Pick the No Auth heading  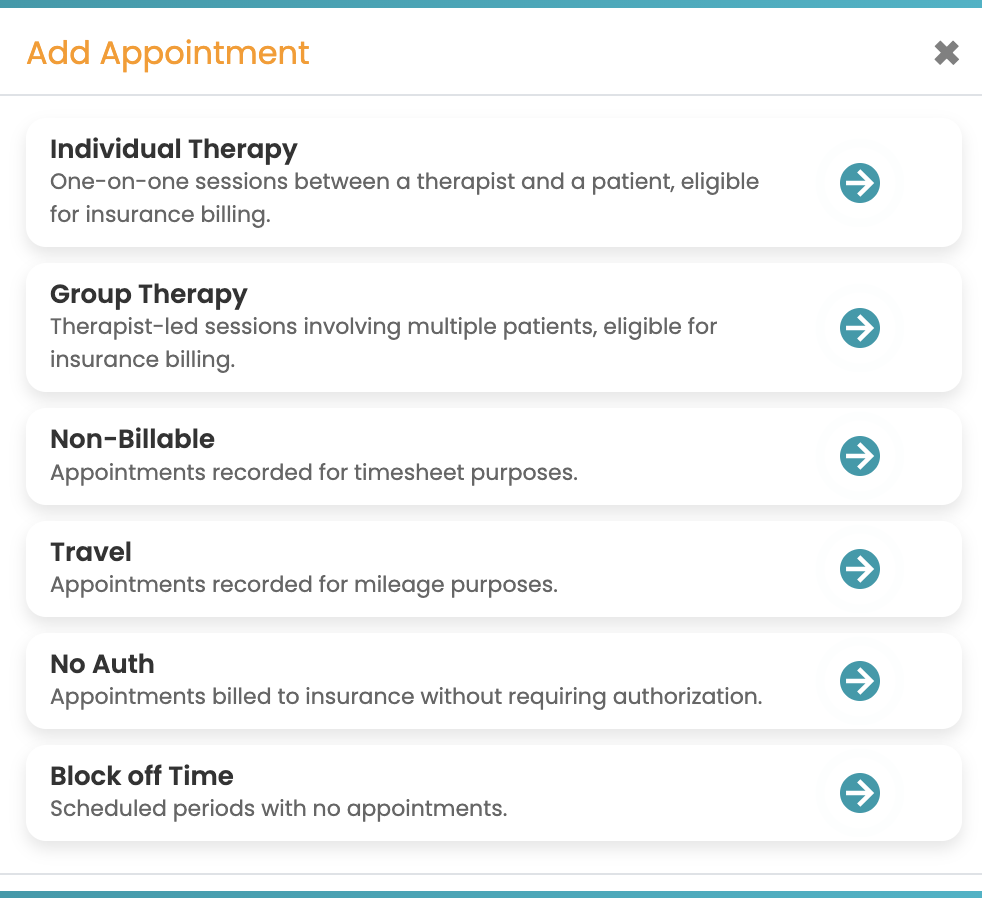point(102,664)
